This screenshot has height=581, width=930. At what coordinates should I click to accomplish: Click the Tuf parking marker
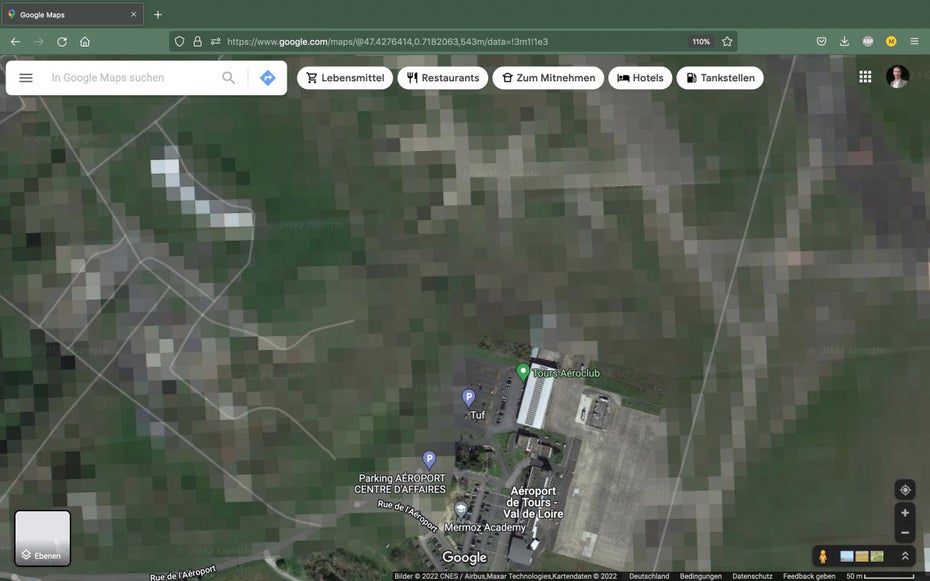[x=468, y=398]
